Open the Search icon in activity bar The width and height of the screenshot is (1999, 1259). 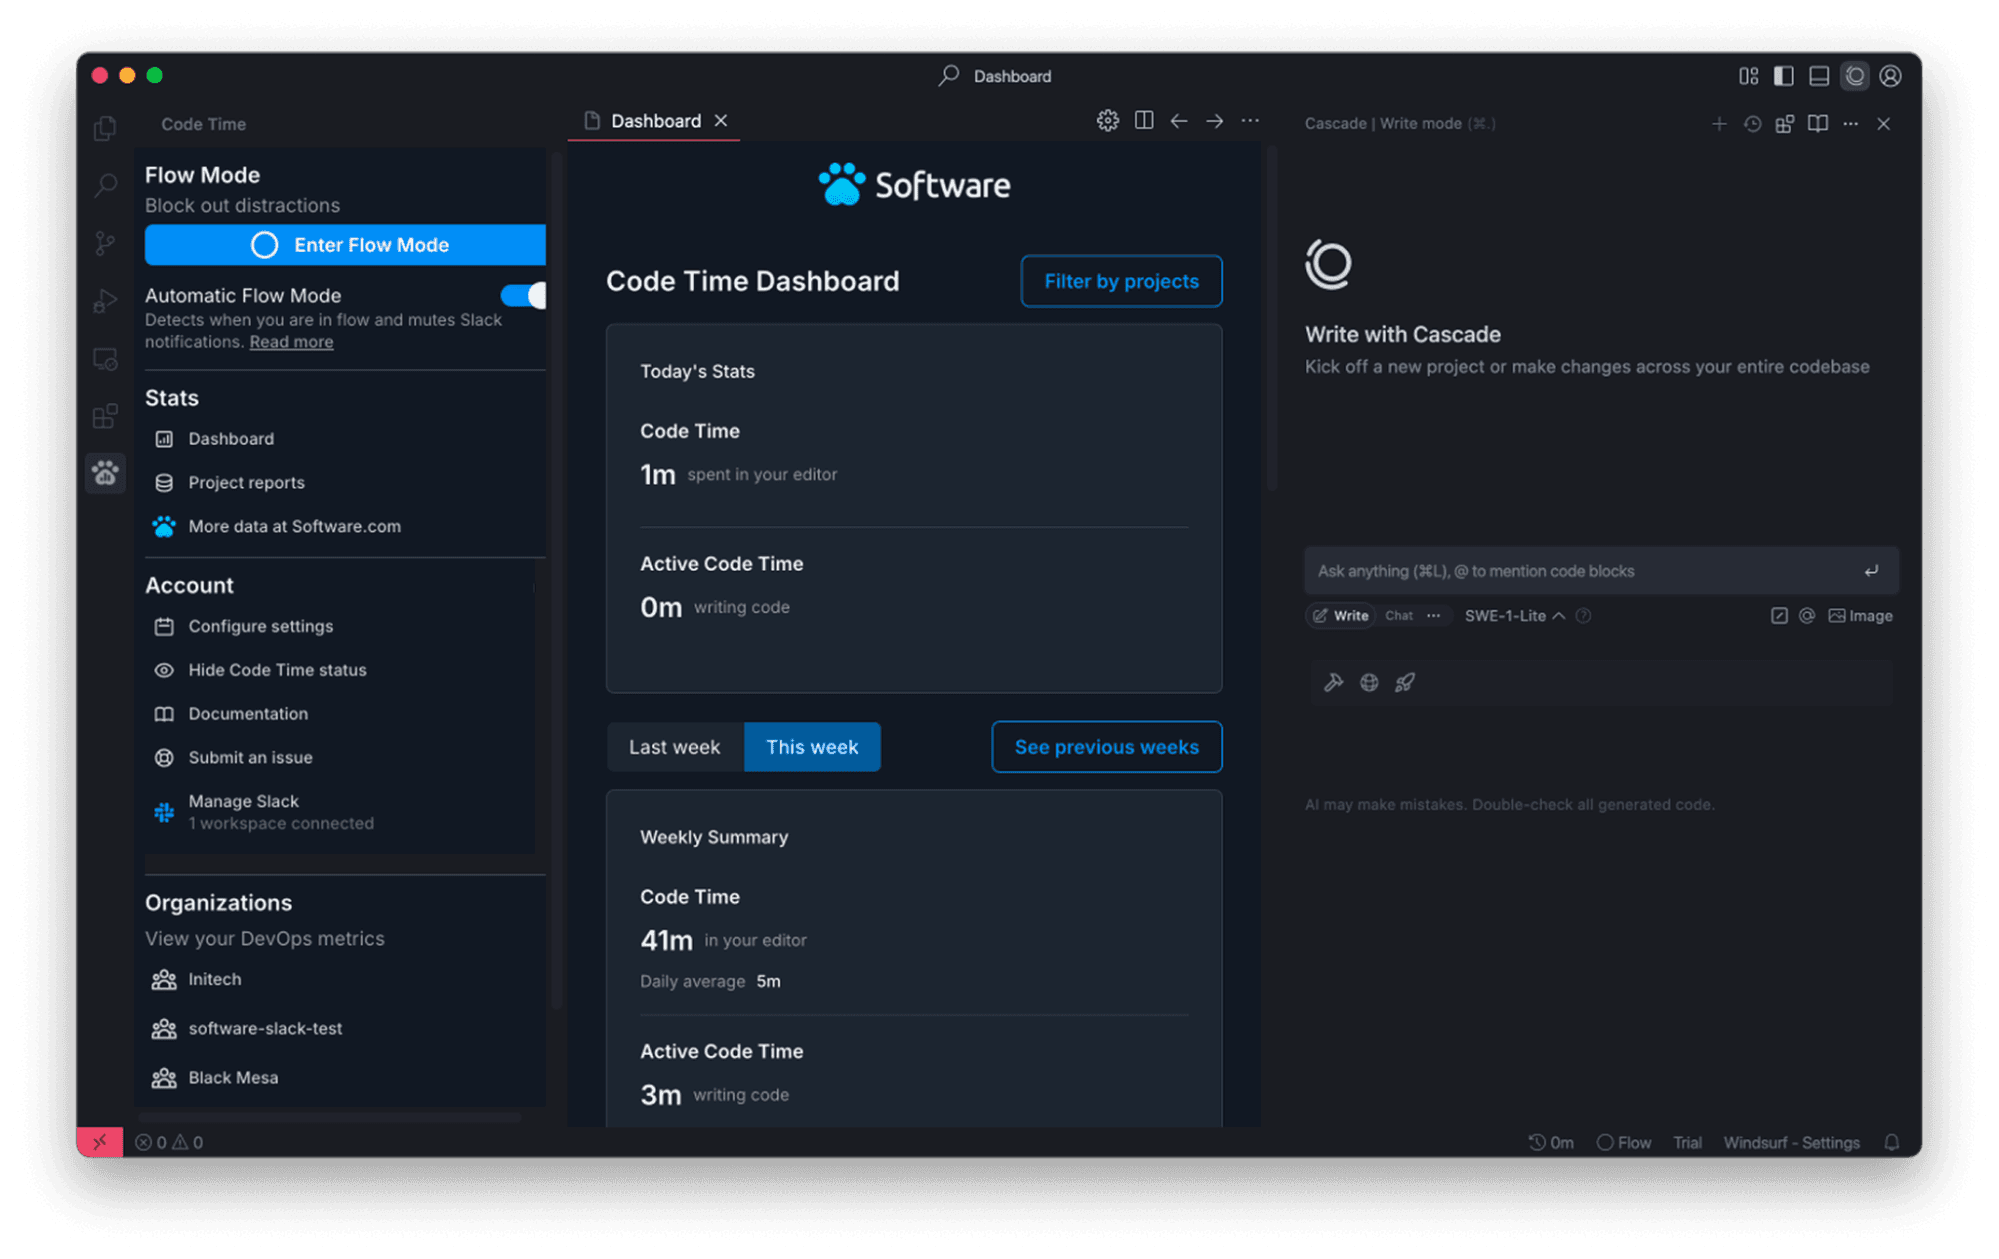[105, 185]
